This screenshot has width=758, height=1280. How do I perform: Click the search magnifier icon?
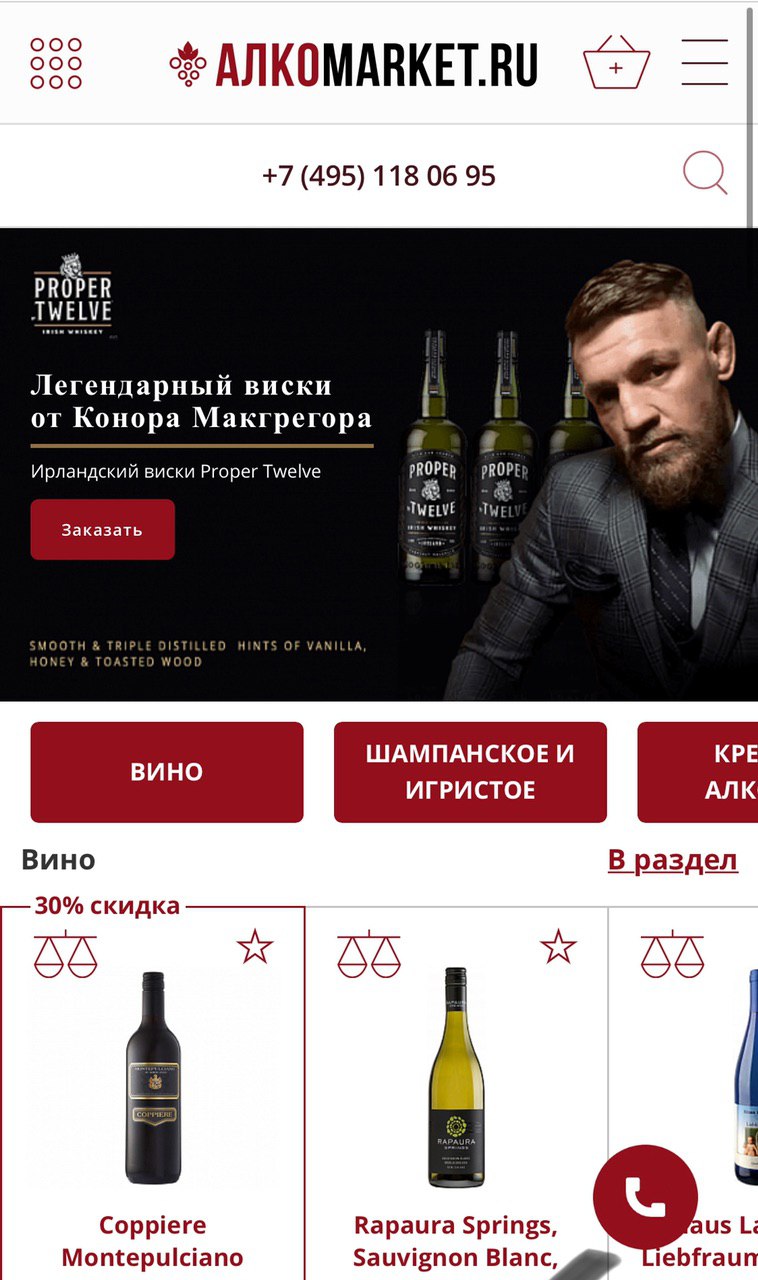pyautogui.click(x=705, y=174)
